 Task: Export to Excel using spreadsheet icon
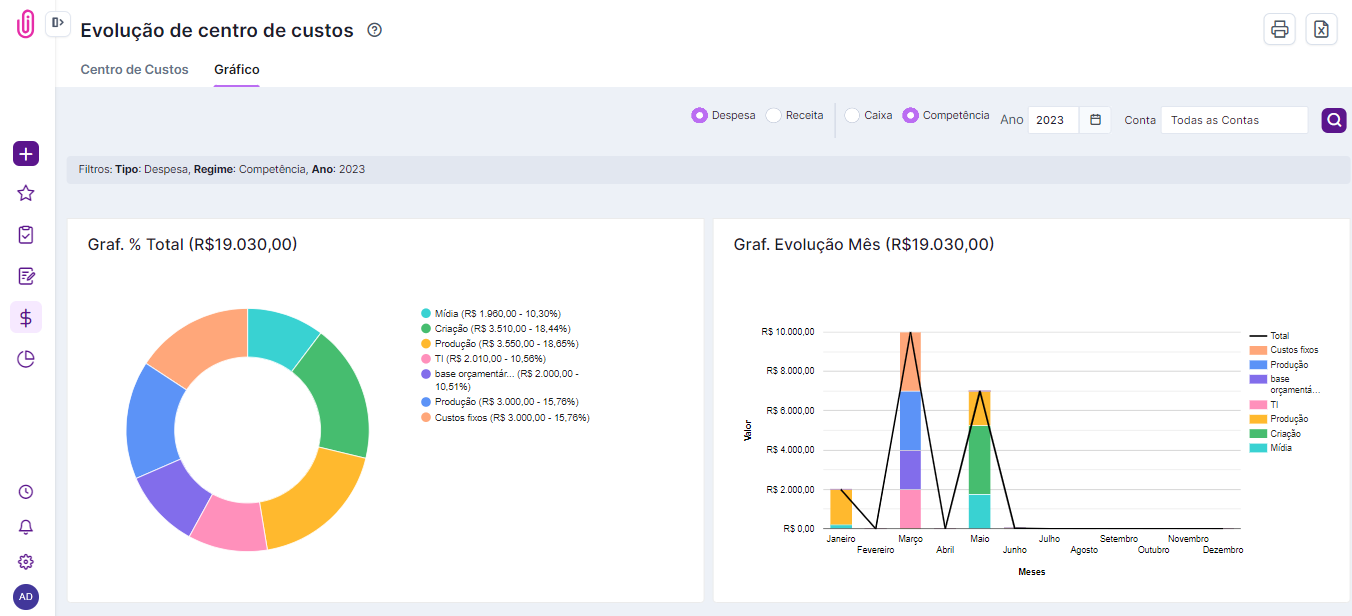(1321, 30)
